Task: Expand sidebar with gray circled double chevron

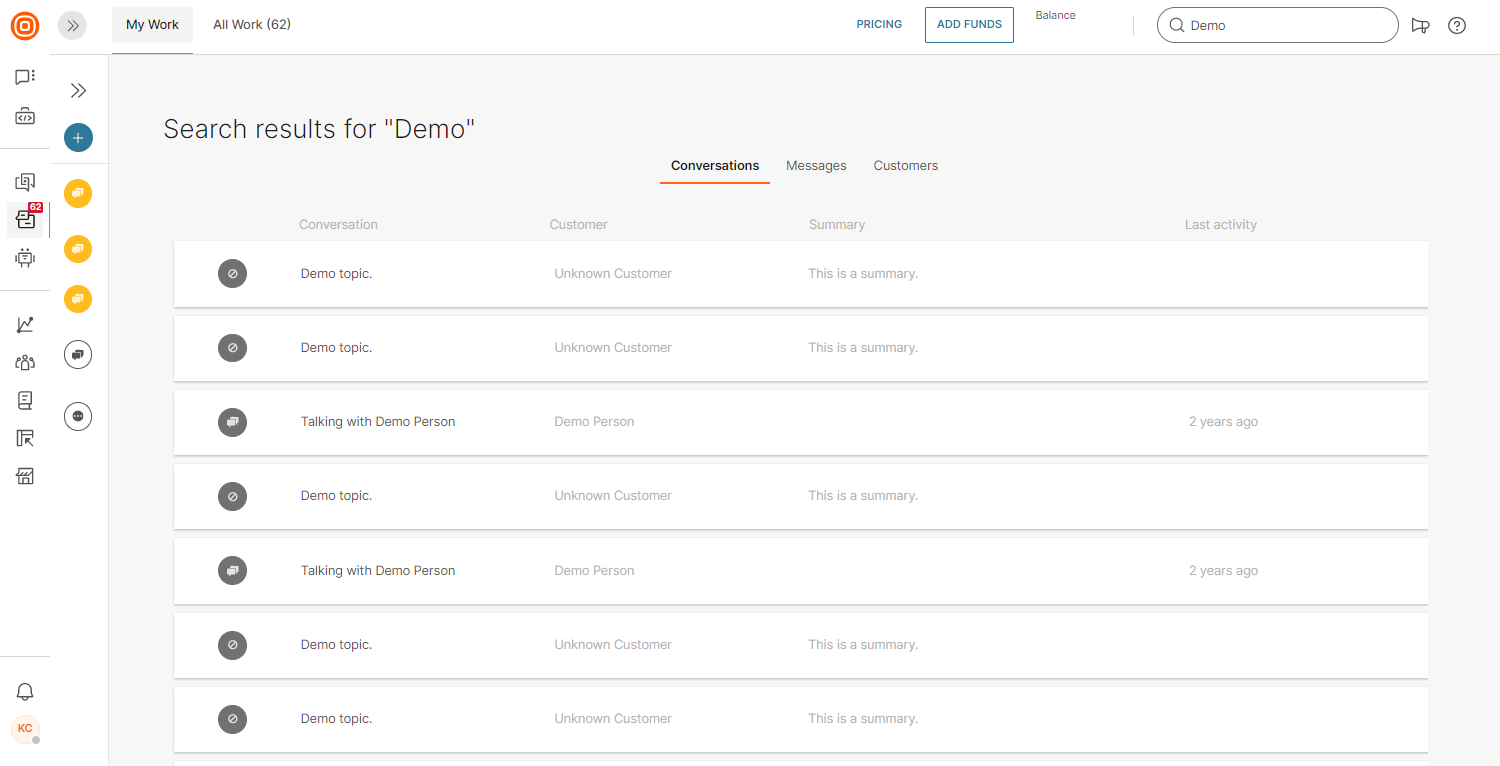Action: pyautogui.click(x=72, y=26)
